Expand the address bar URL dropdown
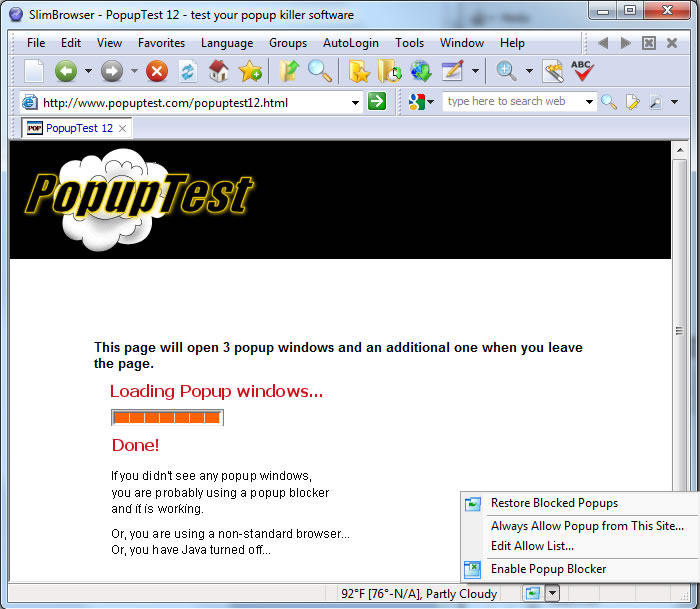 click(x=355, y=103)
